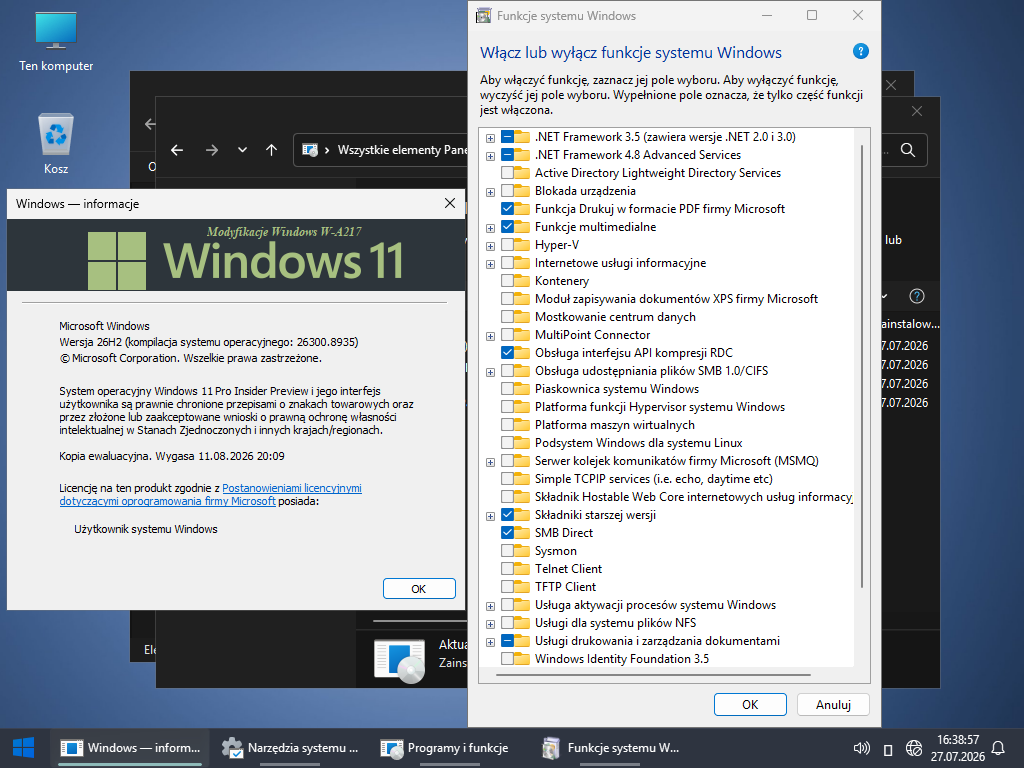Select Mostkowanie centrum danych row

click(x=615, y=317)
